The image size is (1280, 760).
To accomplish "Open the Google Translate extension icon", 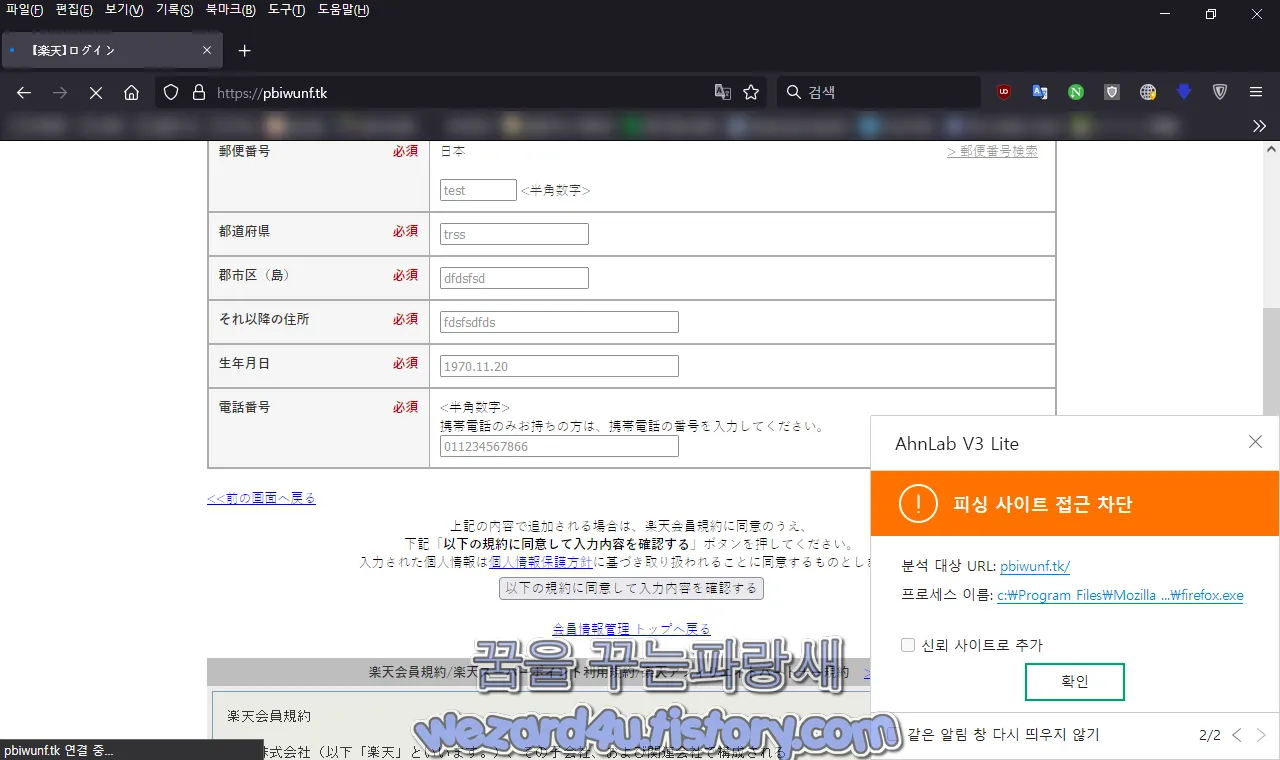I will pyautogui.click(x=1040, y=92).
